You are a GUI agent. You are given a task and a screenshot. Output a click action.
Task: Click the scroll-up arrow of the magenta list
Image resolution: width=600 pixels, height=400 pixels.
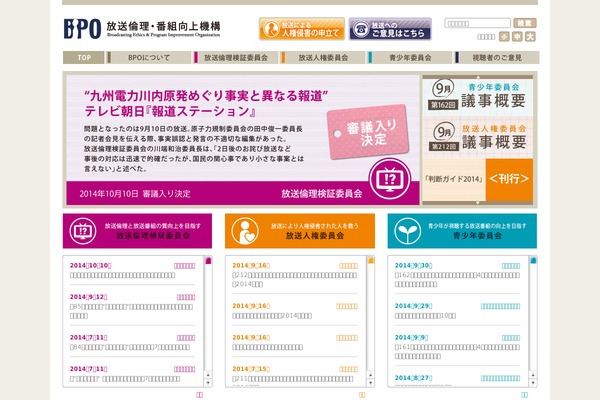[208, 375]
